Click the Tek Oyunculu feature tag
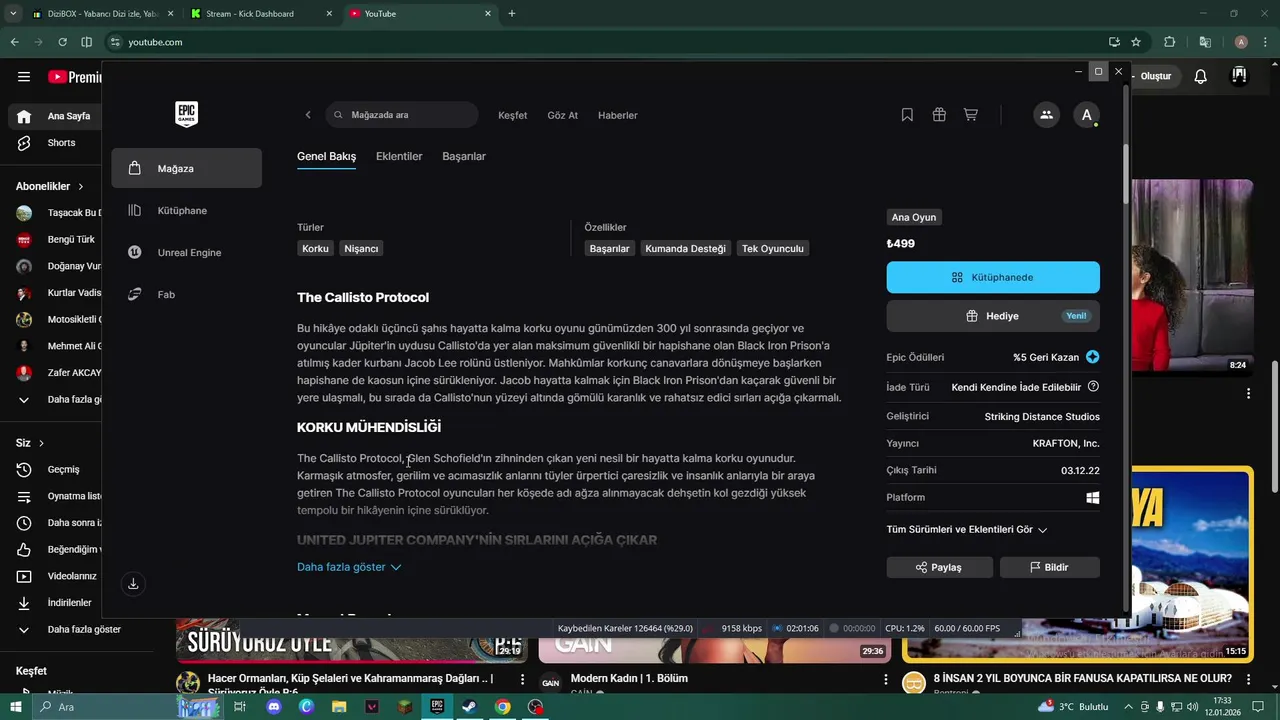This screenshot has width=1280, height=720. [x=772, y=248]
